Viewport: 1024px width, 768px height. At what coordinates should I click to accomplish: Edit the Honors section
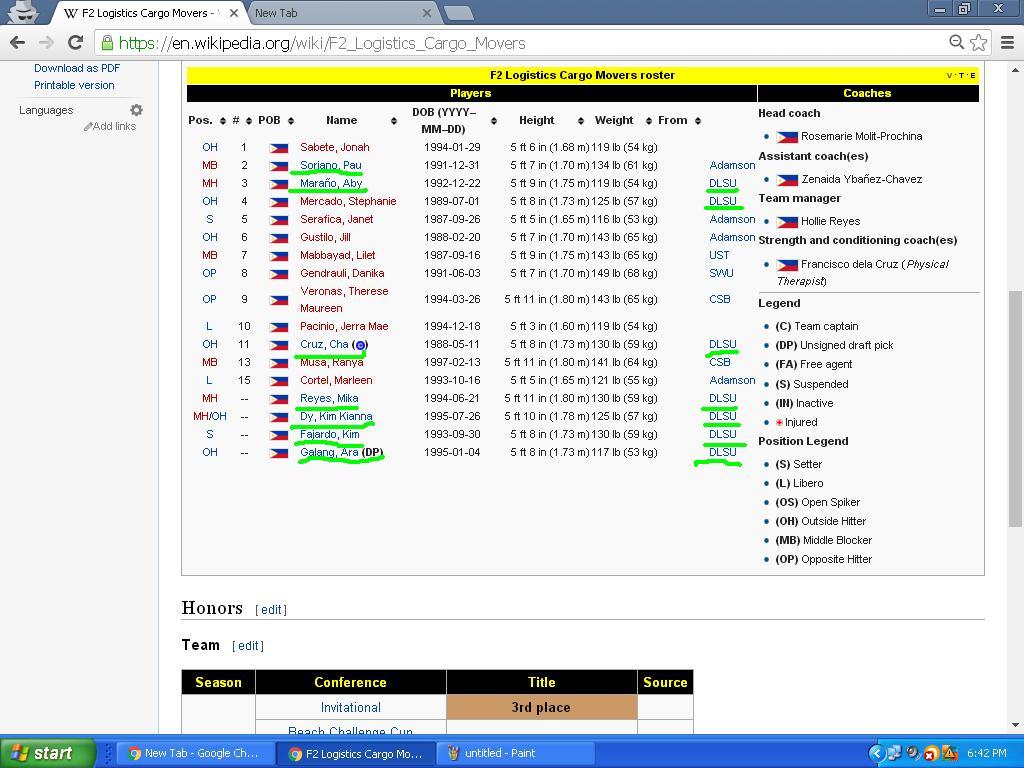(x=271, y=609)
